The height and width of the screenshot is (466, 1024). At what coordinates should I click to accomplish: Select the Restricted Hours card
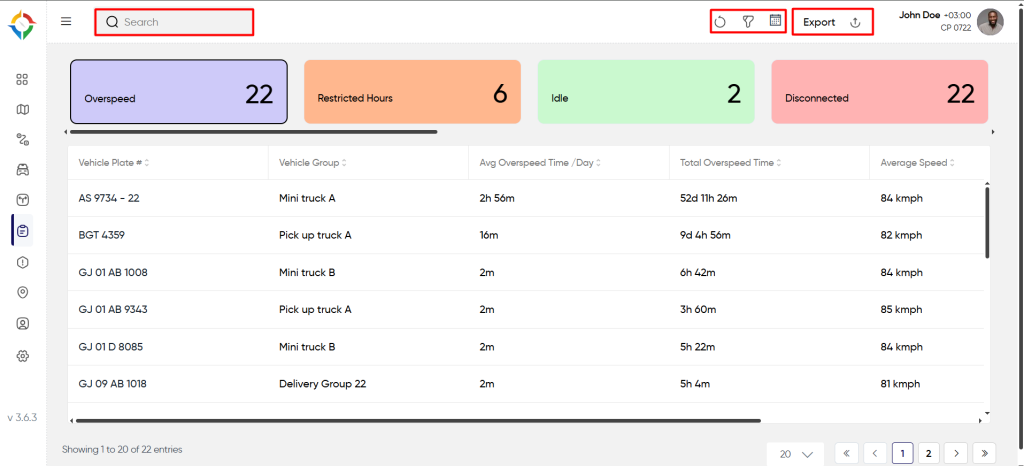412,91
